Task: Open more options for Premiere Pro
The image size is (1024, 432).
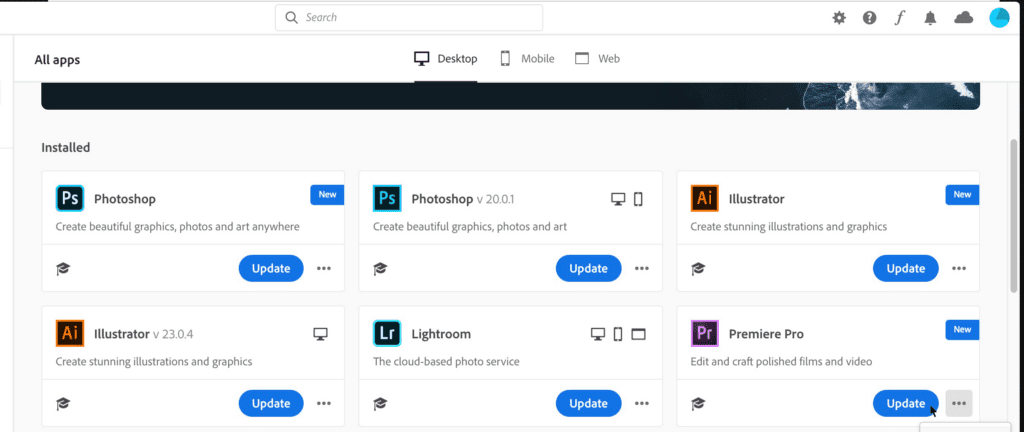Action: (x=959, y=403)
